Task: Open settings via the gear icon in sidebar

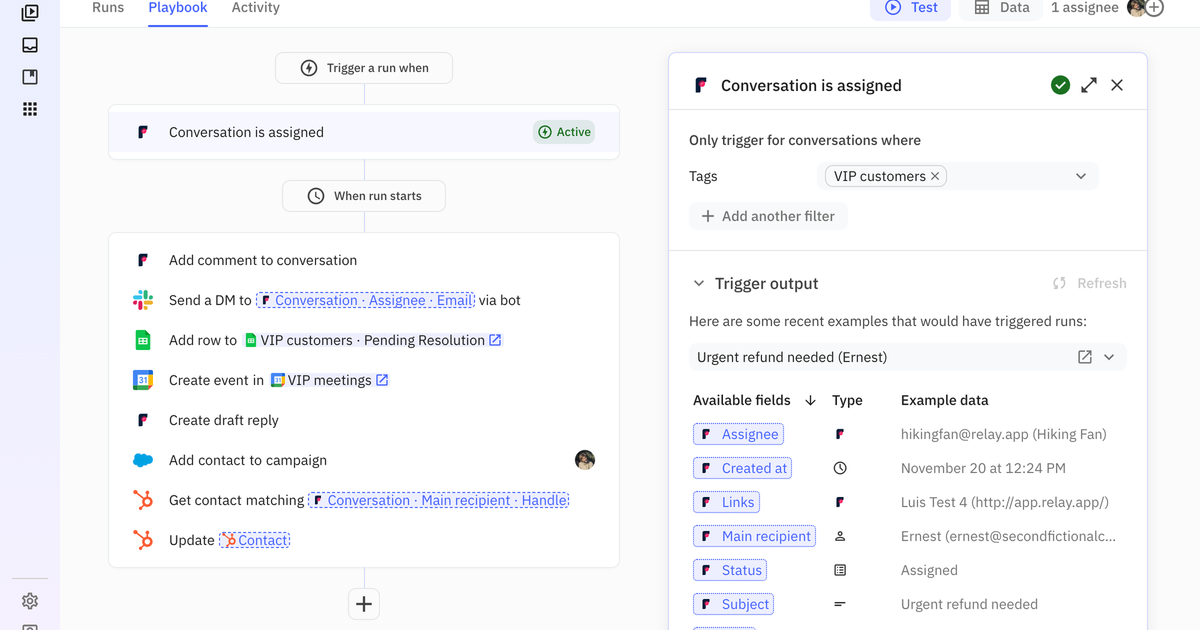Action: (x=29, y=601)
